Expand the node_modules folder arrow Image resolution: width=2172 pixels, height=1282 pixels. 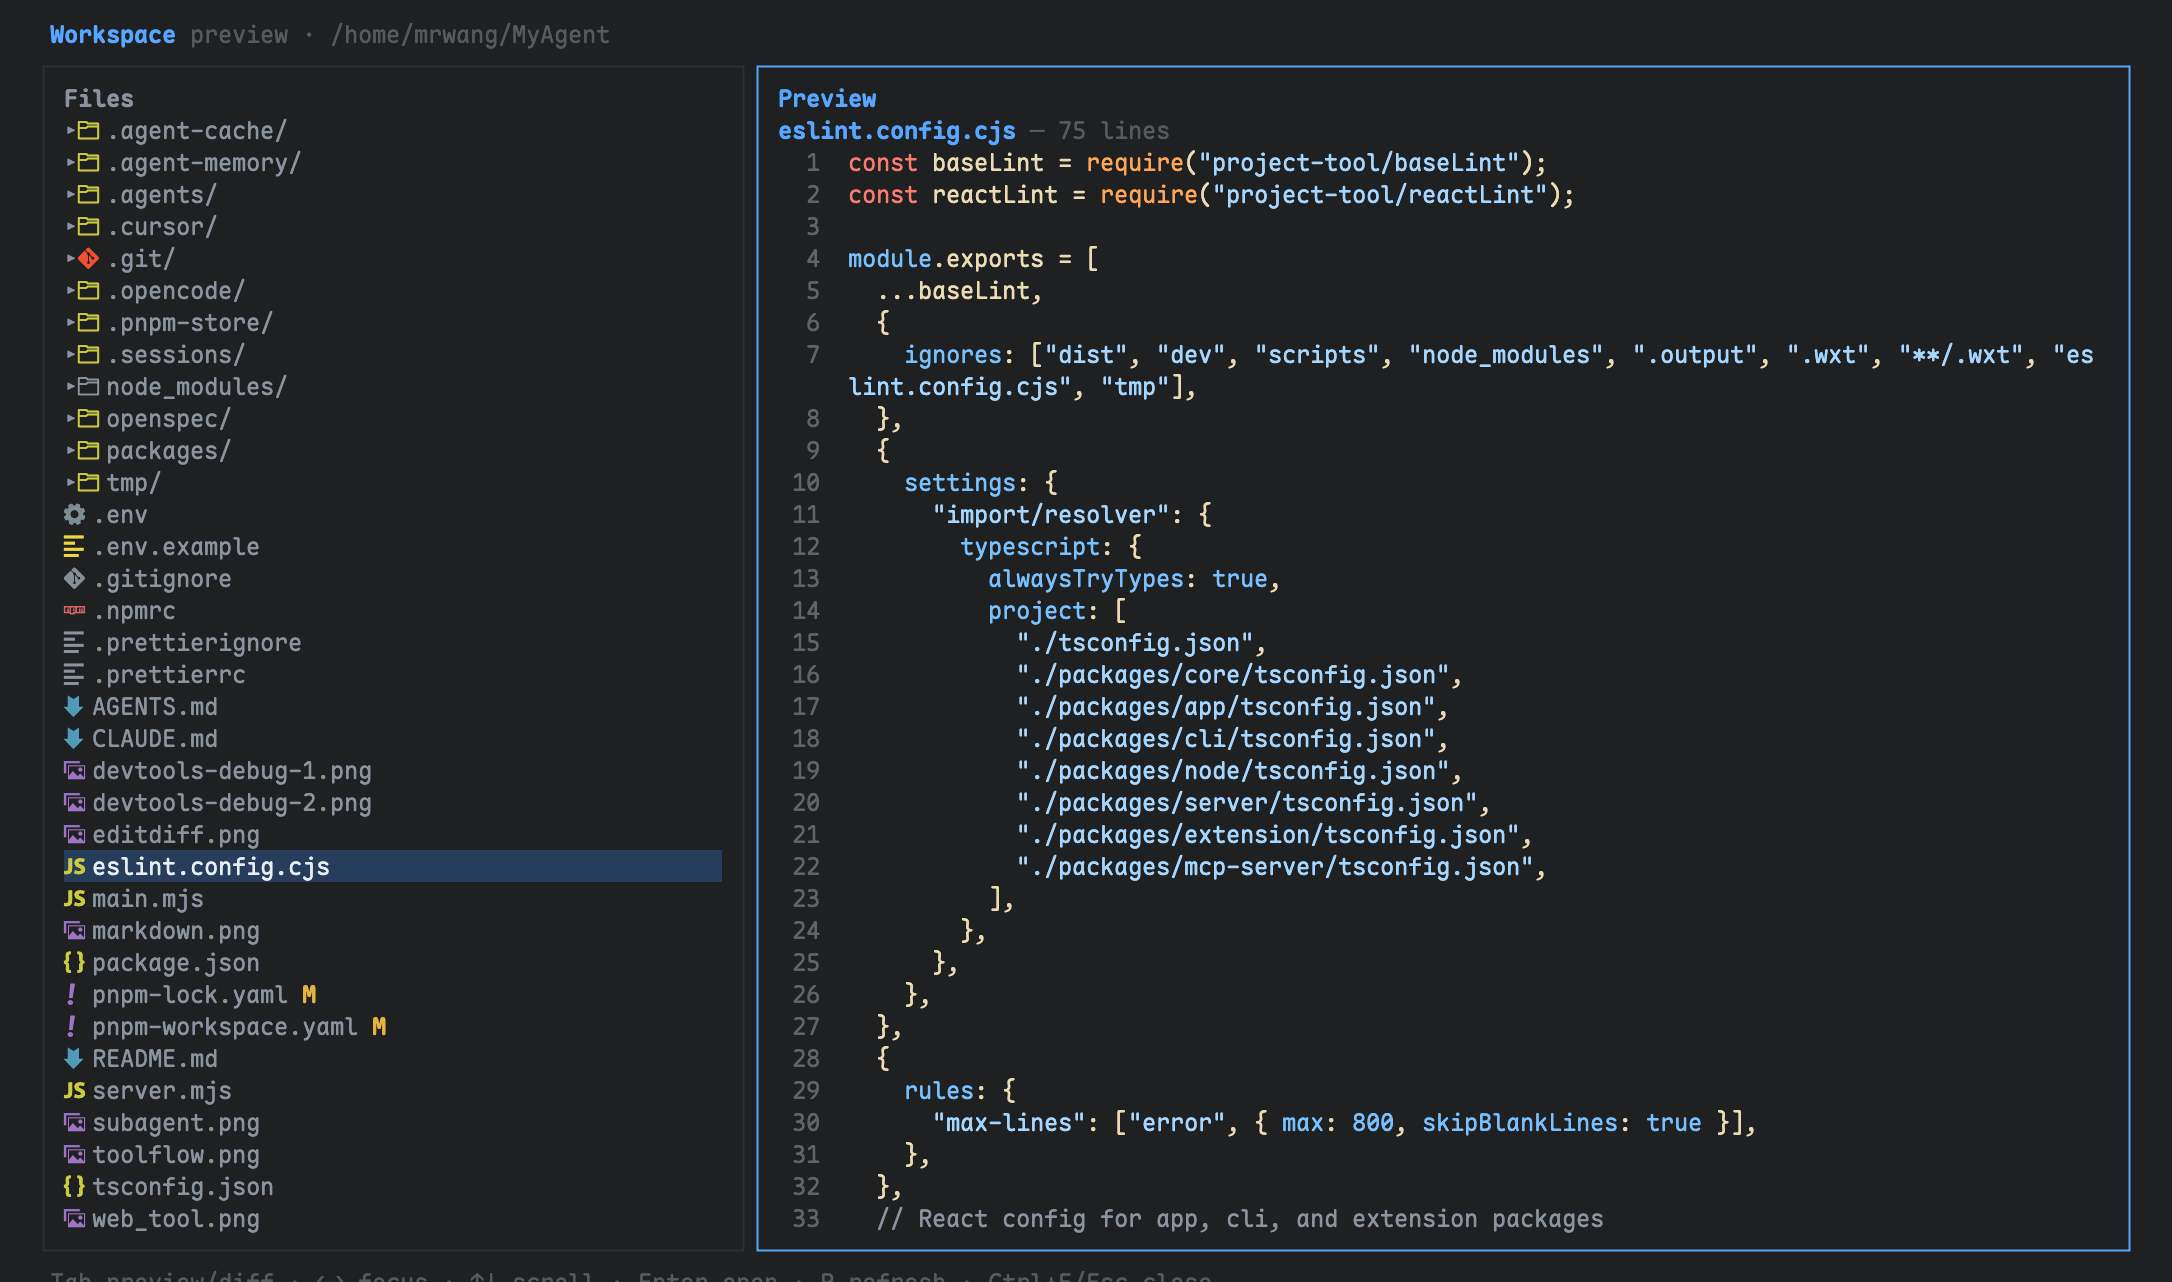click(x=71, y=386)
